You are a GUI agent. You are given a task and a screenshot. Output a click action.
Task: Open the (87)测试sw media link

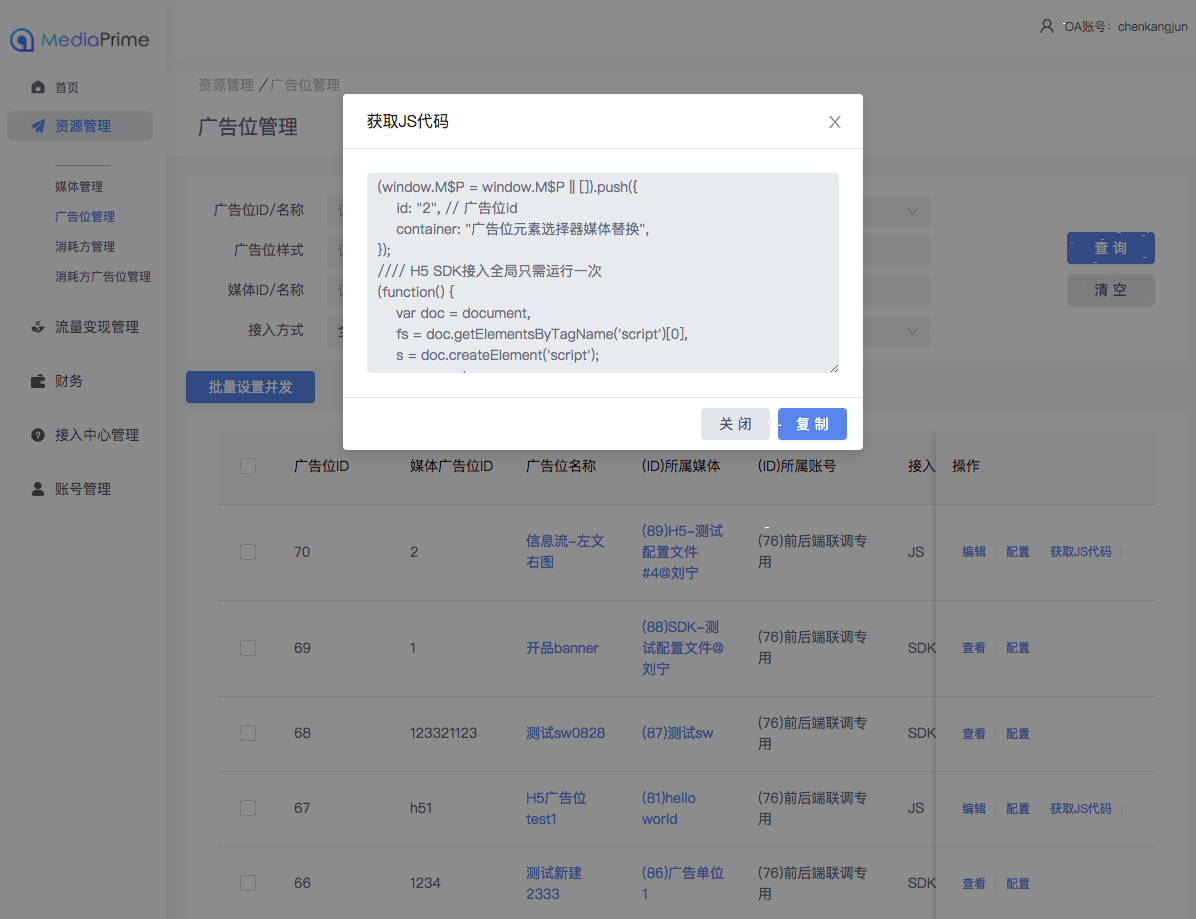677,733
